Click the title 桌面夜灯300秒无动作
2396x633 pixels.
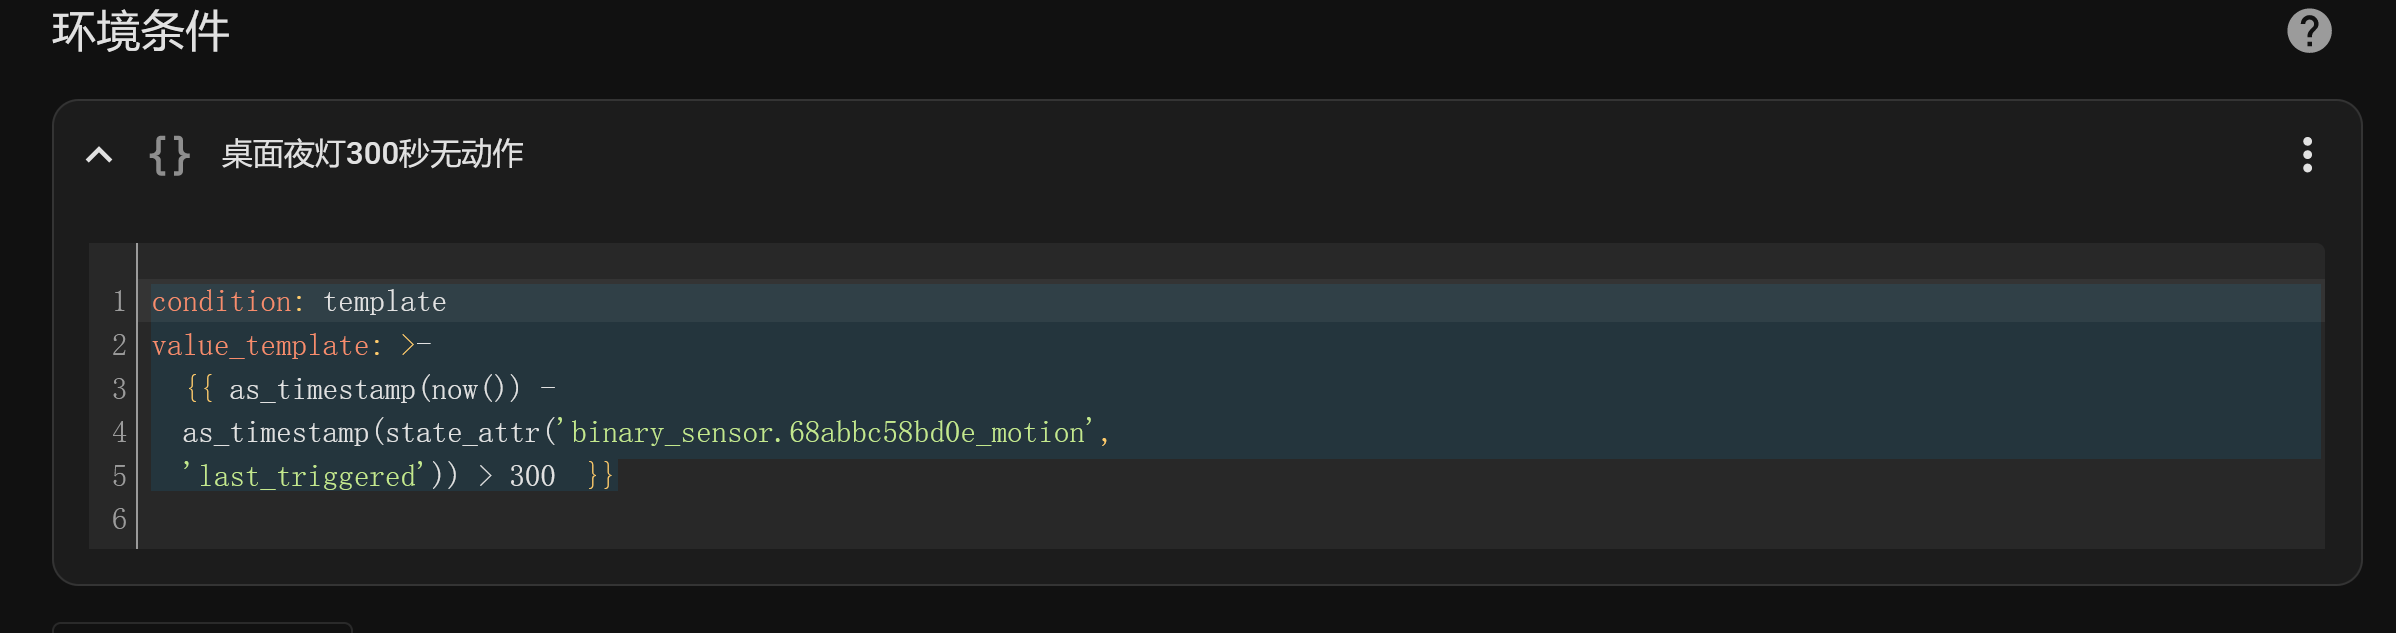pos(372,154)
